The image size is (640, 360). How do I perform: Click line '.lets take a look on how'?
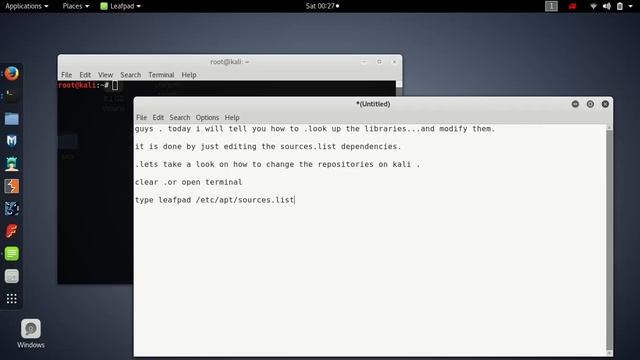[x=278, y=164]
